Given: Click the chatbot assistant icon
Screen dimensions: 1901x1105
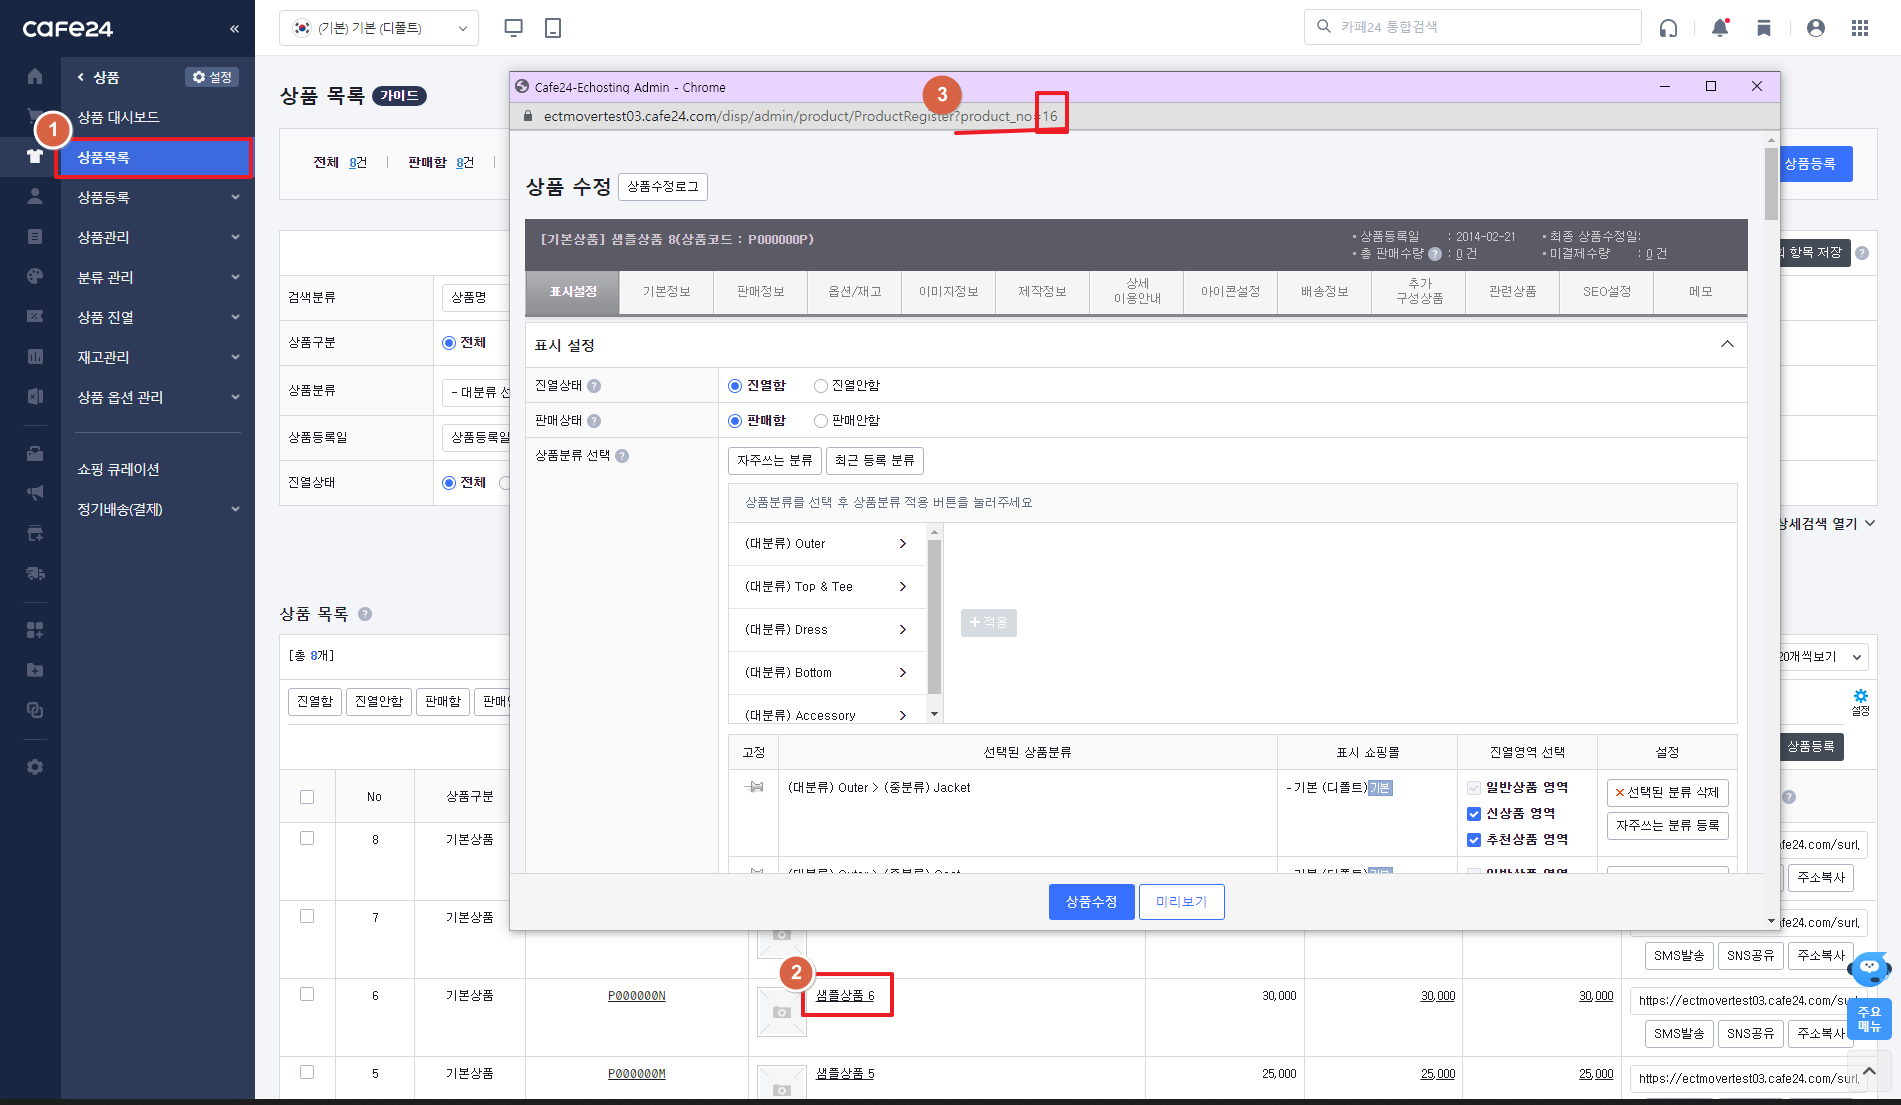Looking at the screenshot, I should pos(1869,968).
